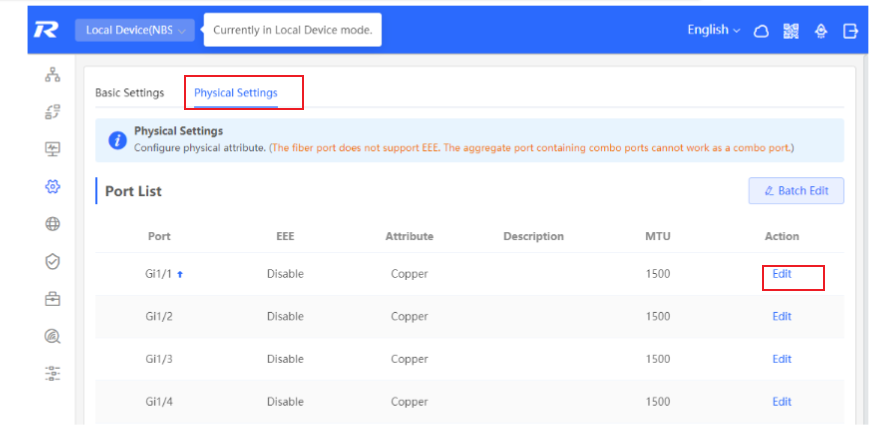Image resolution: width=870 pixels, height=445 pixels.
Task: Click the cloud icon in the header
Action: (x=761, y=31)
